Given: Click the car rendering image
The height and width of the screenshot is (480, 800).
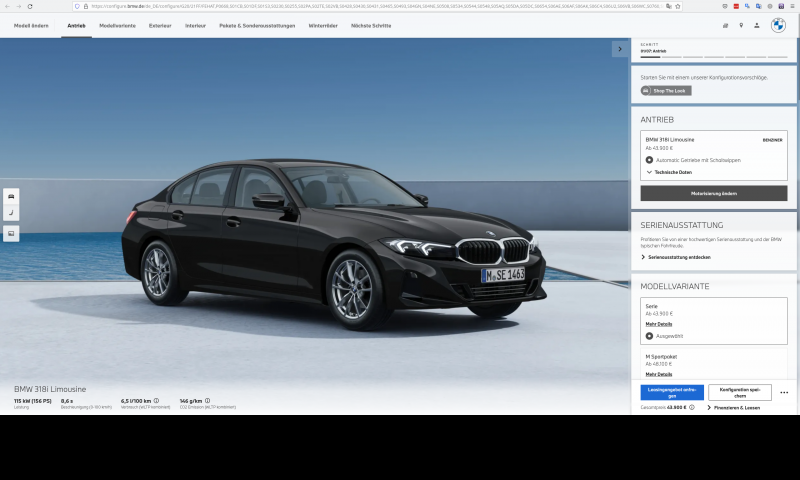Looking at the screenshot, I should pyautogui.click(x=334, y=245).
